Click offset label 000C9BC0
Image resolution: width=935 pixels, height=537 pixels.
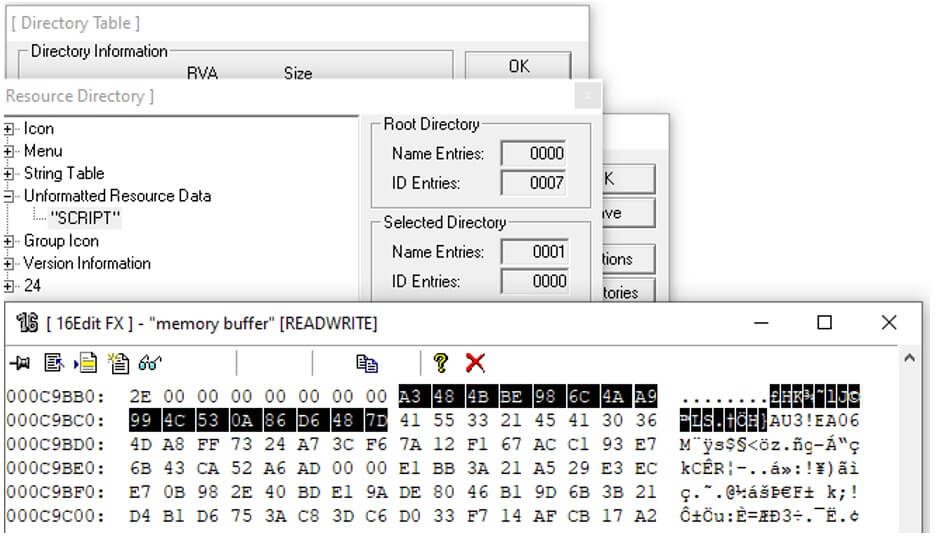55,421
